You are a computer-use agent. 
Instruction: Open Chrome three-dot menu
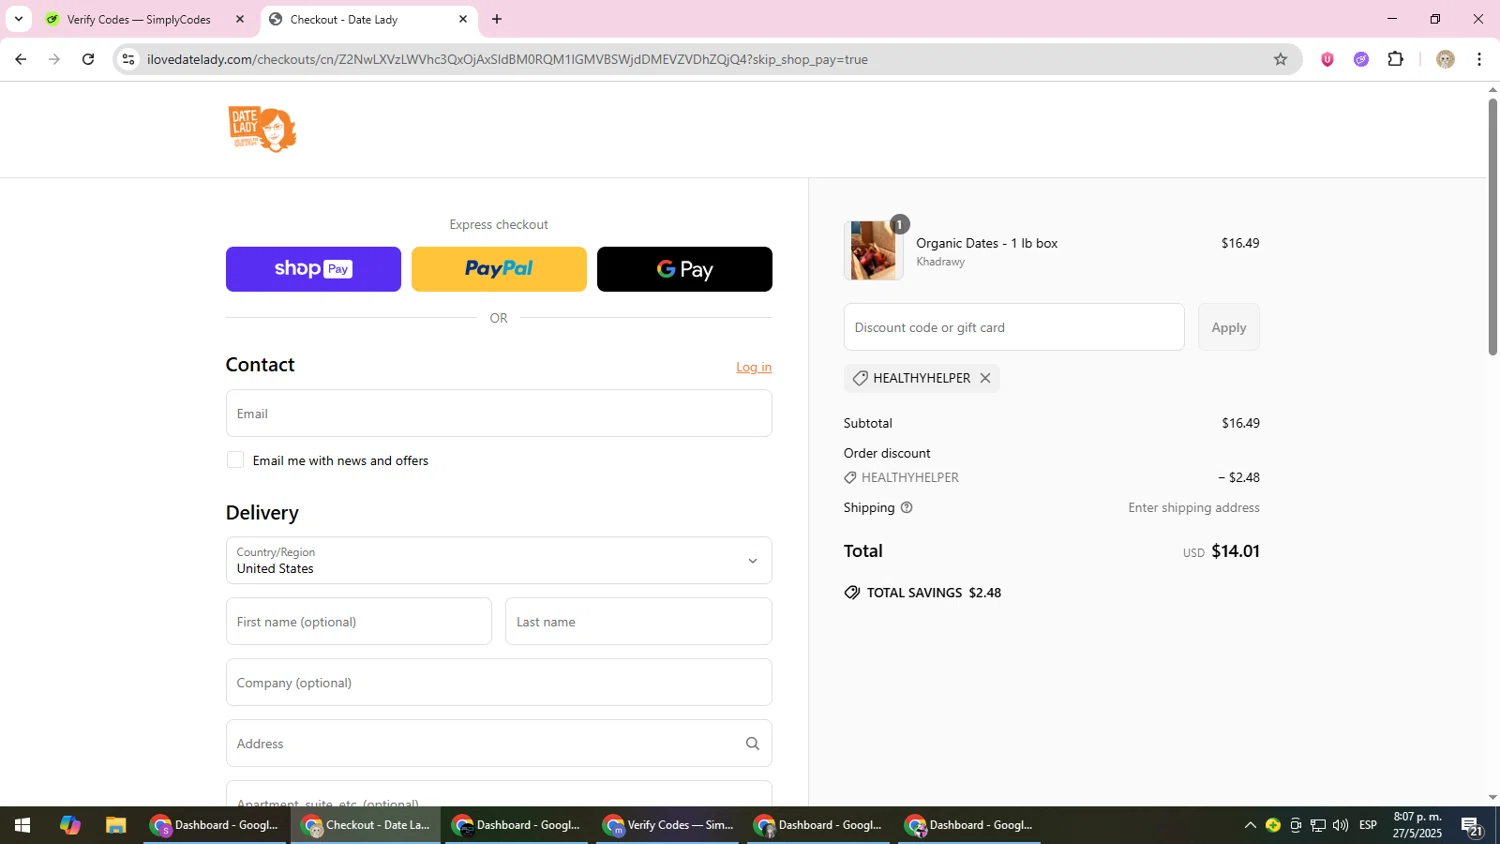click(1479, 59)
